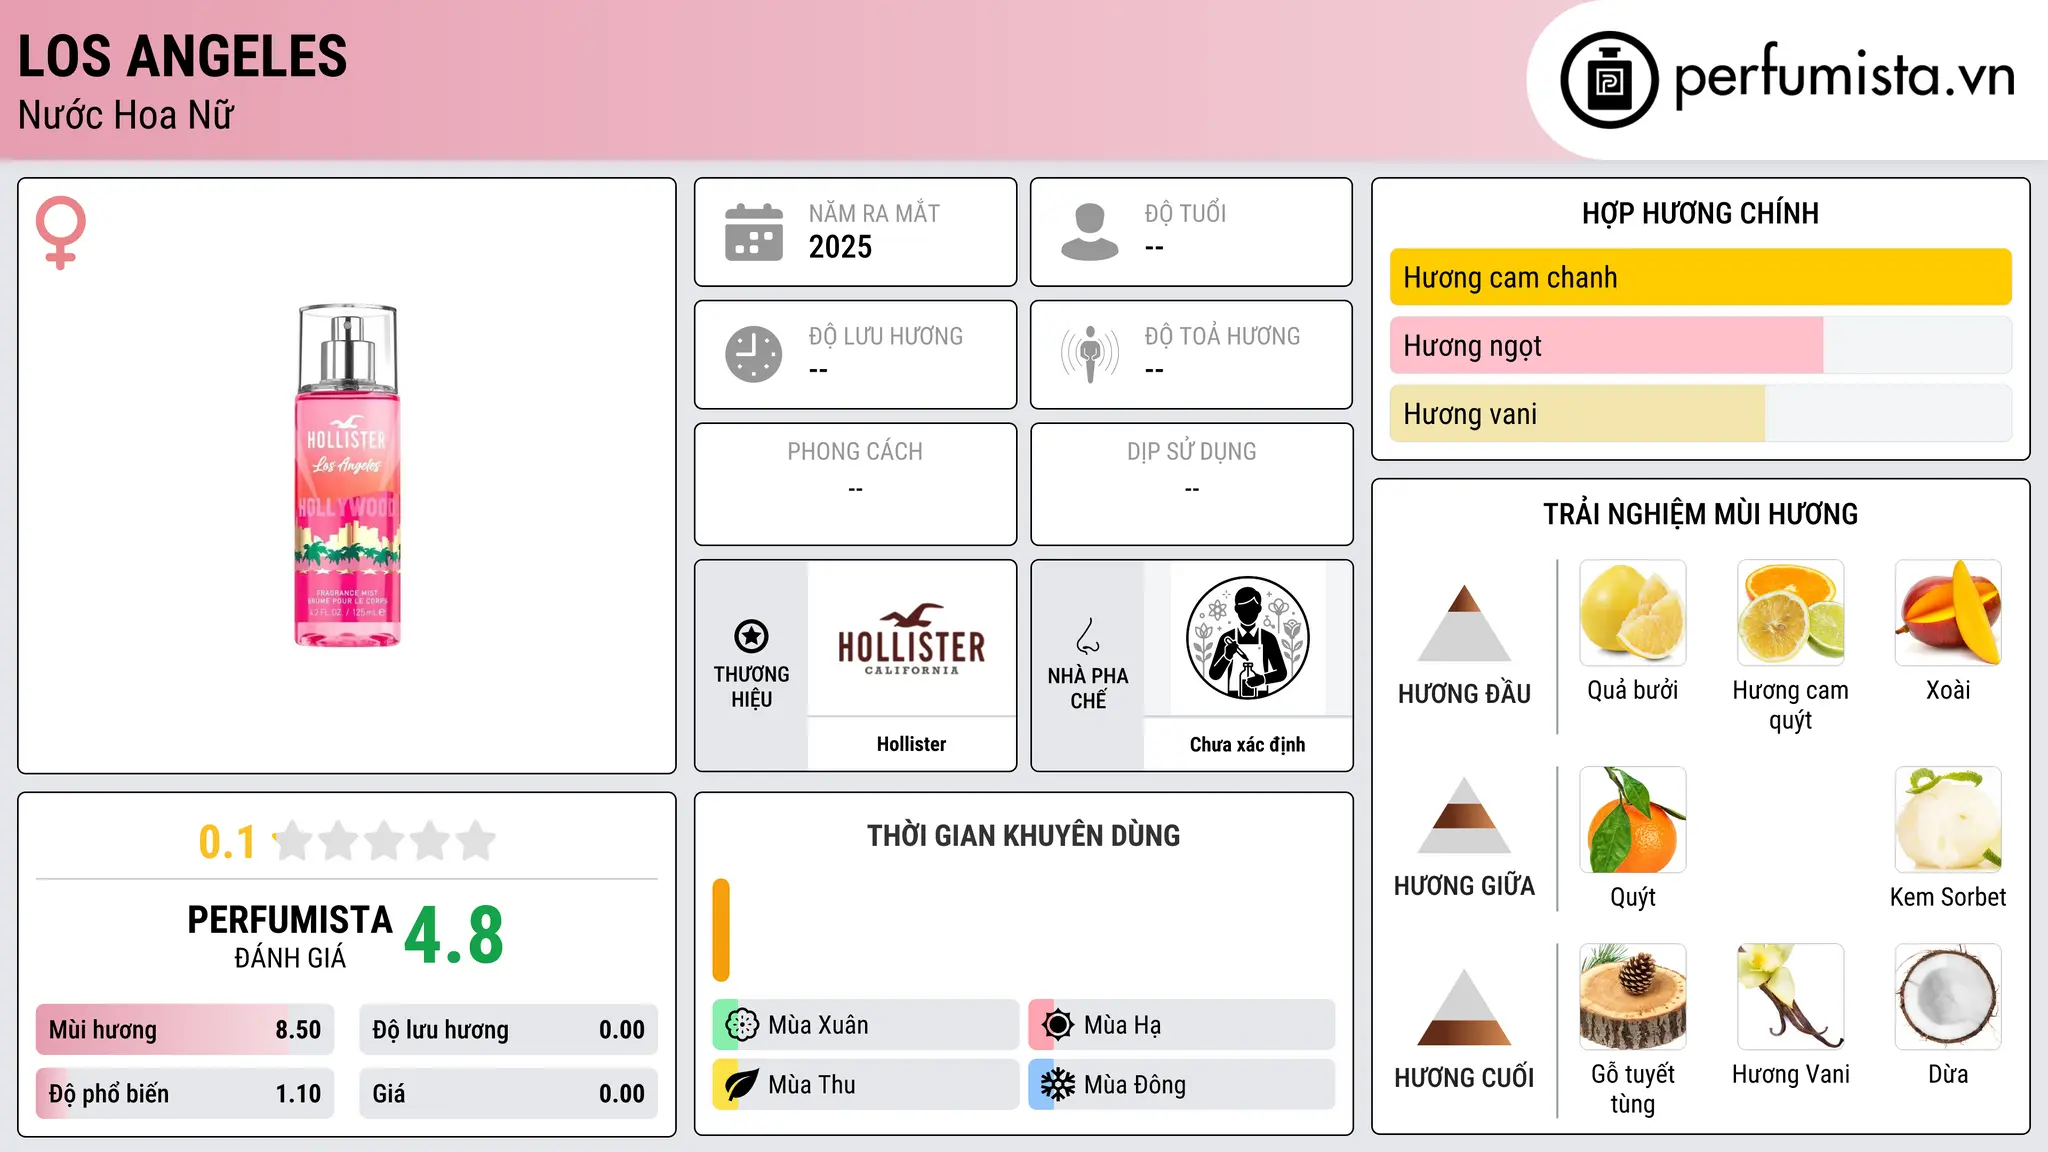The height and width of the screenshot is (1152, 2048).
Task: Click the orange vertical recommended-time bar
Action: pyautogui.click(x=721, y=930)
